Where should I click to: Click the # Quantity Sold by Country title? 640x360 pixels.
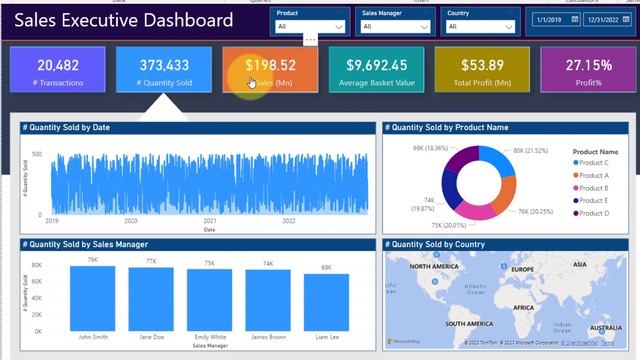(435, 244)
